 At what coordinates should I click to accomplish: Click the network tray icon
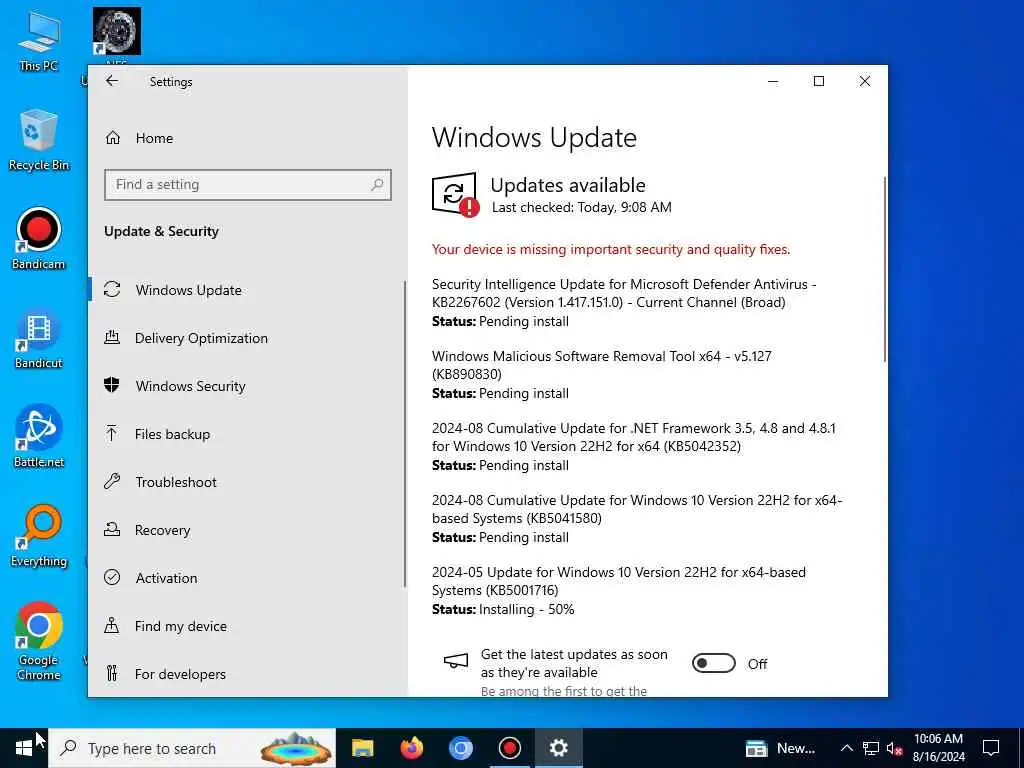point(871,748)
